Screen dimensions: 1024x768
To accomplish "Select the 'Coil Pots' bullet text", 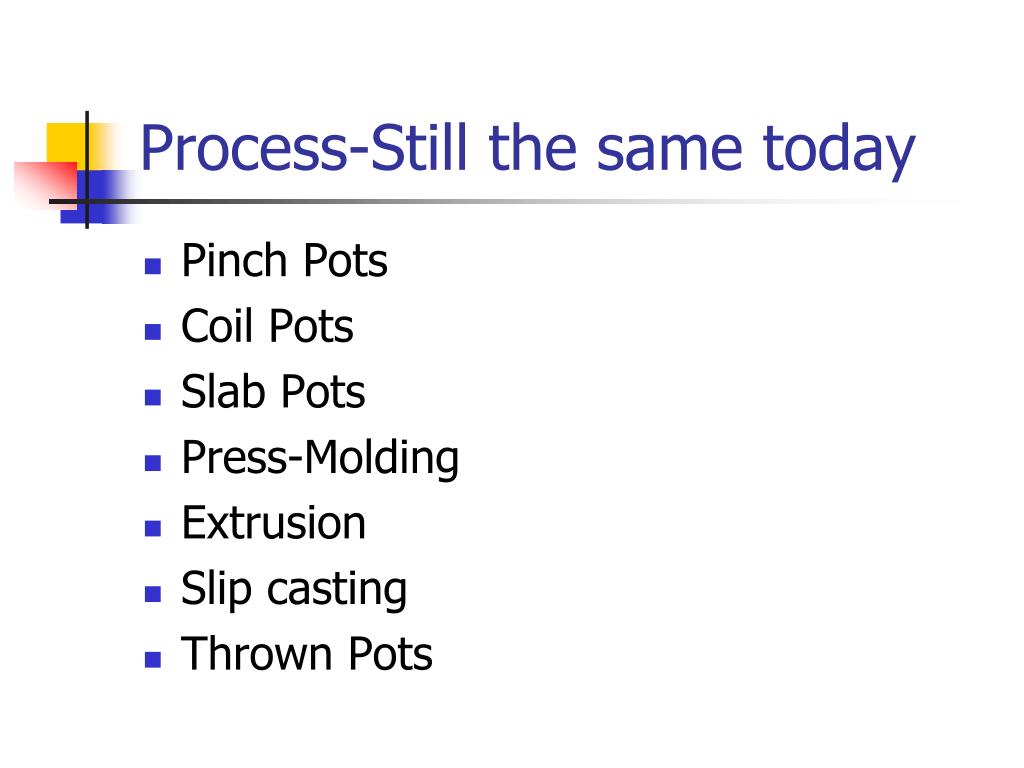I will pyautogui.click(x=267, y=326).
